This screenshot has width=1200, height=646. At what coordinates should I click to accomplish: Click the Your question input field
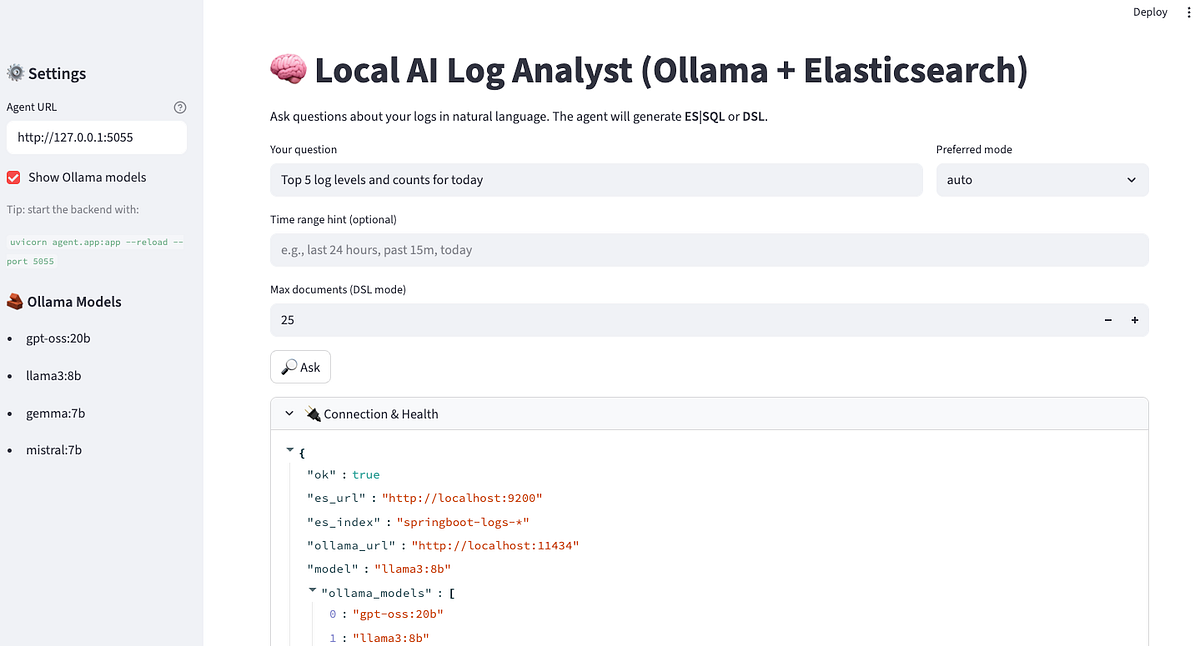[x=596, y=180]
